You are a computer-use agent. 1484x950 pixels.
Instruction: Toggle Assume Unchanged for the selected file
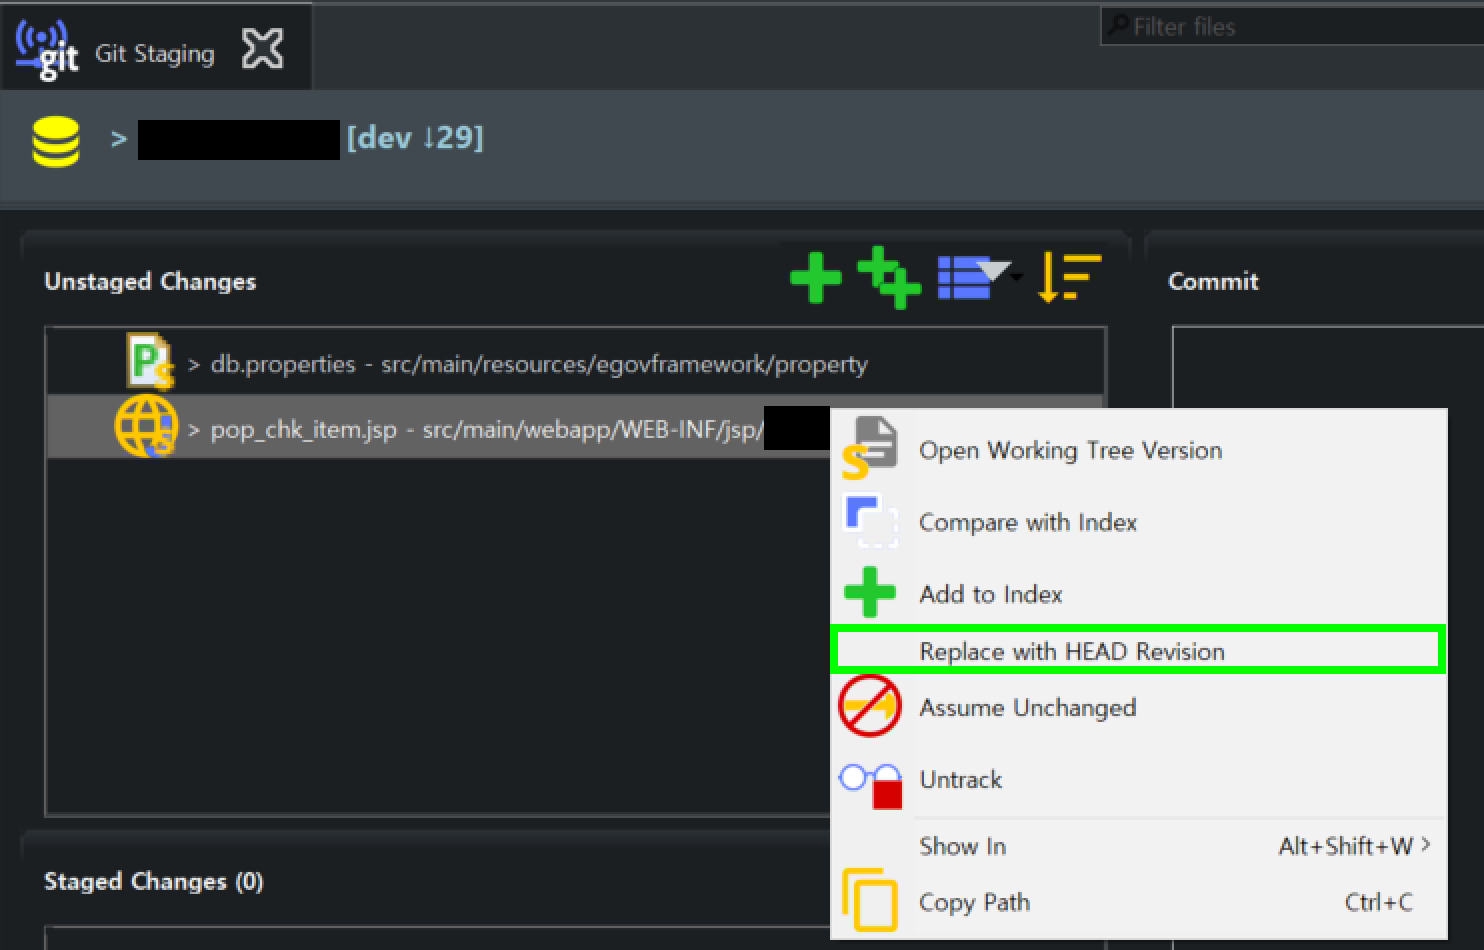(1027, 707)
